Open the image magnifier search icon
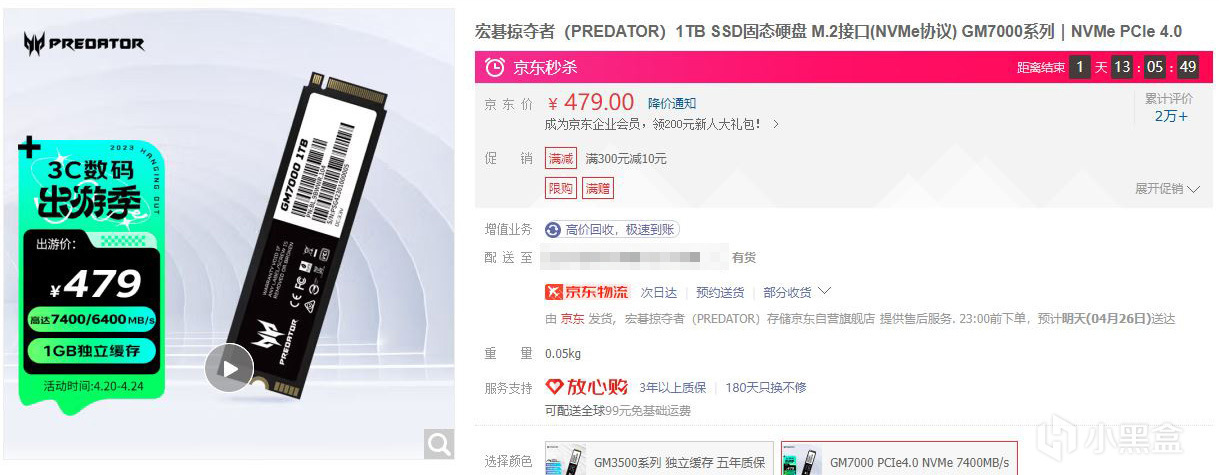This screenshot has height=475, width=1219. click(439, 444)
